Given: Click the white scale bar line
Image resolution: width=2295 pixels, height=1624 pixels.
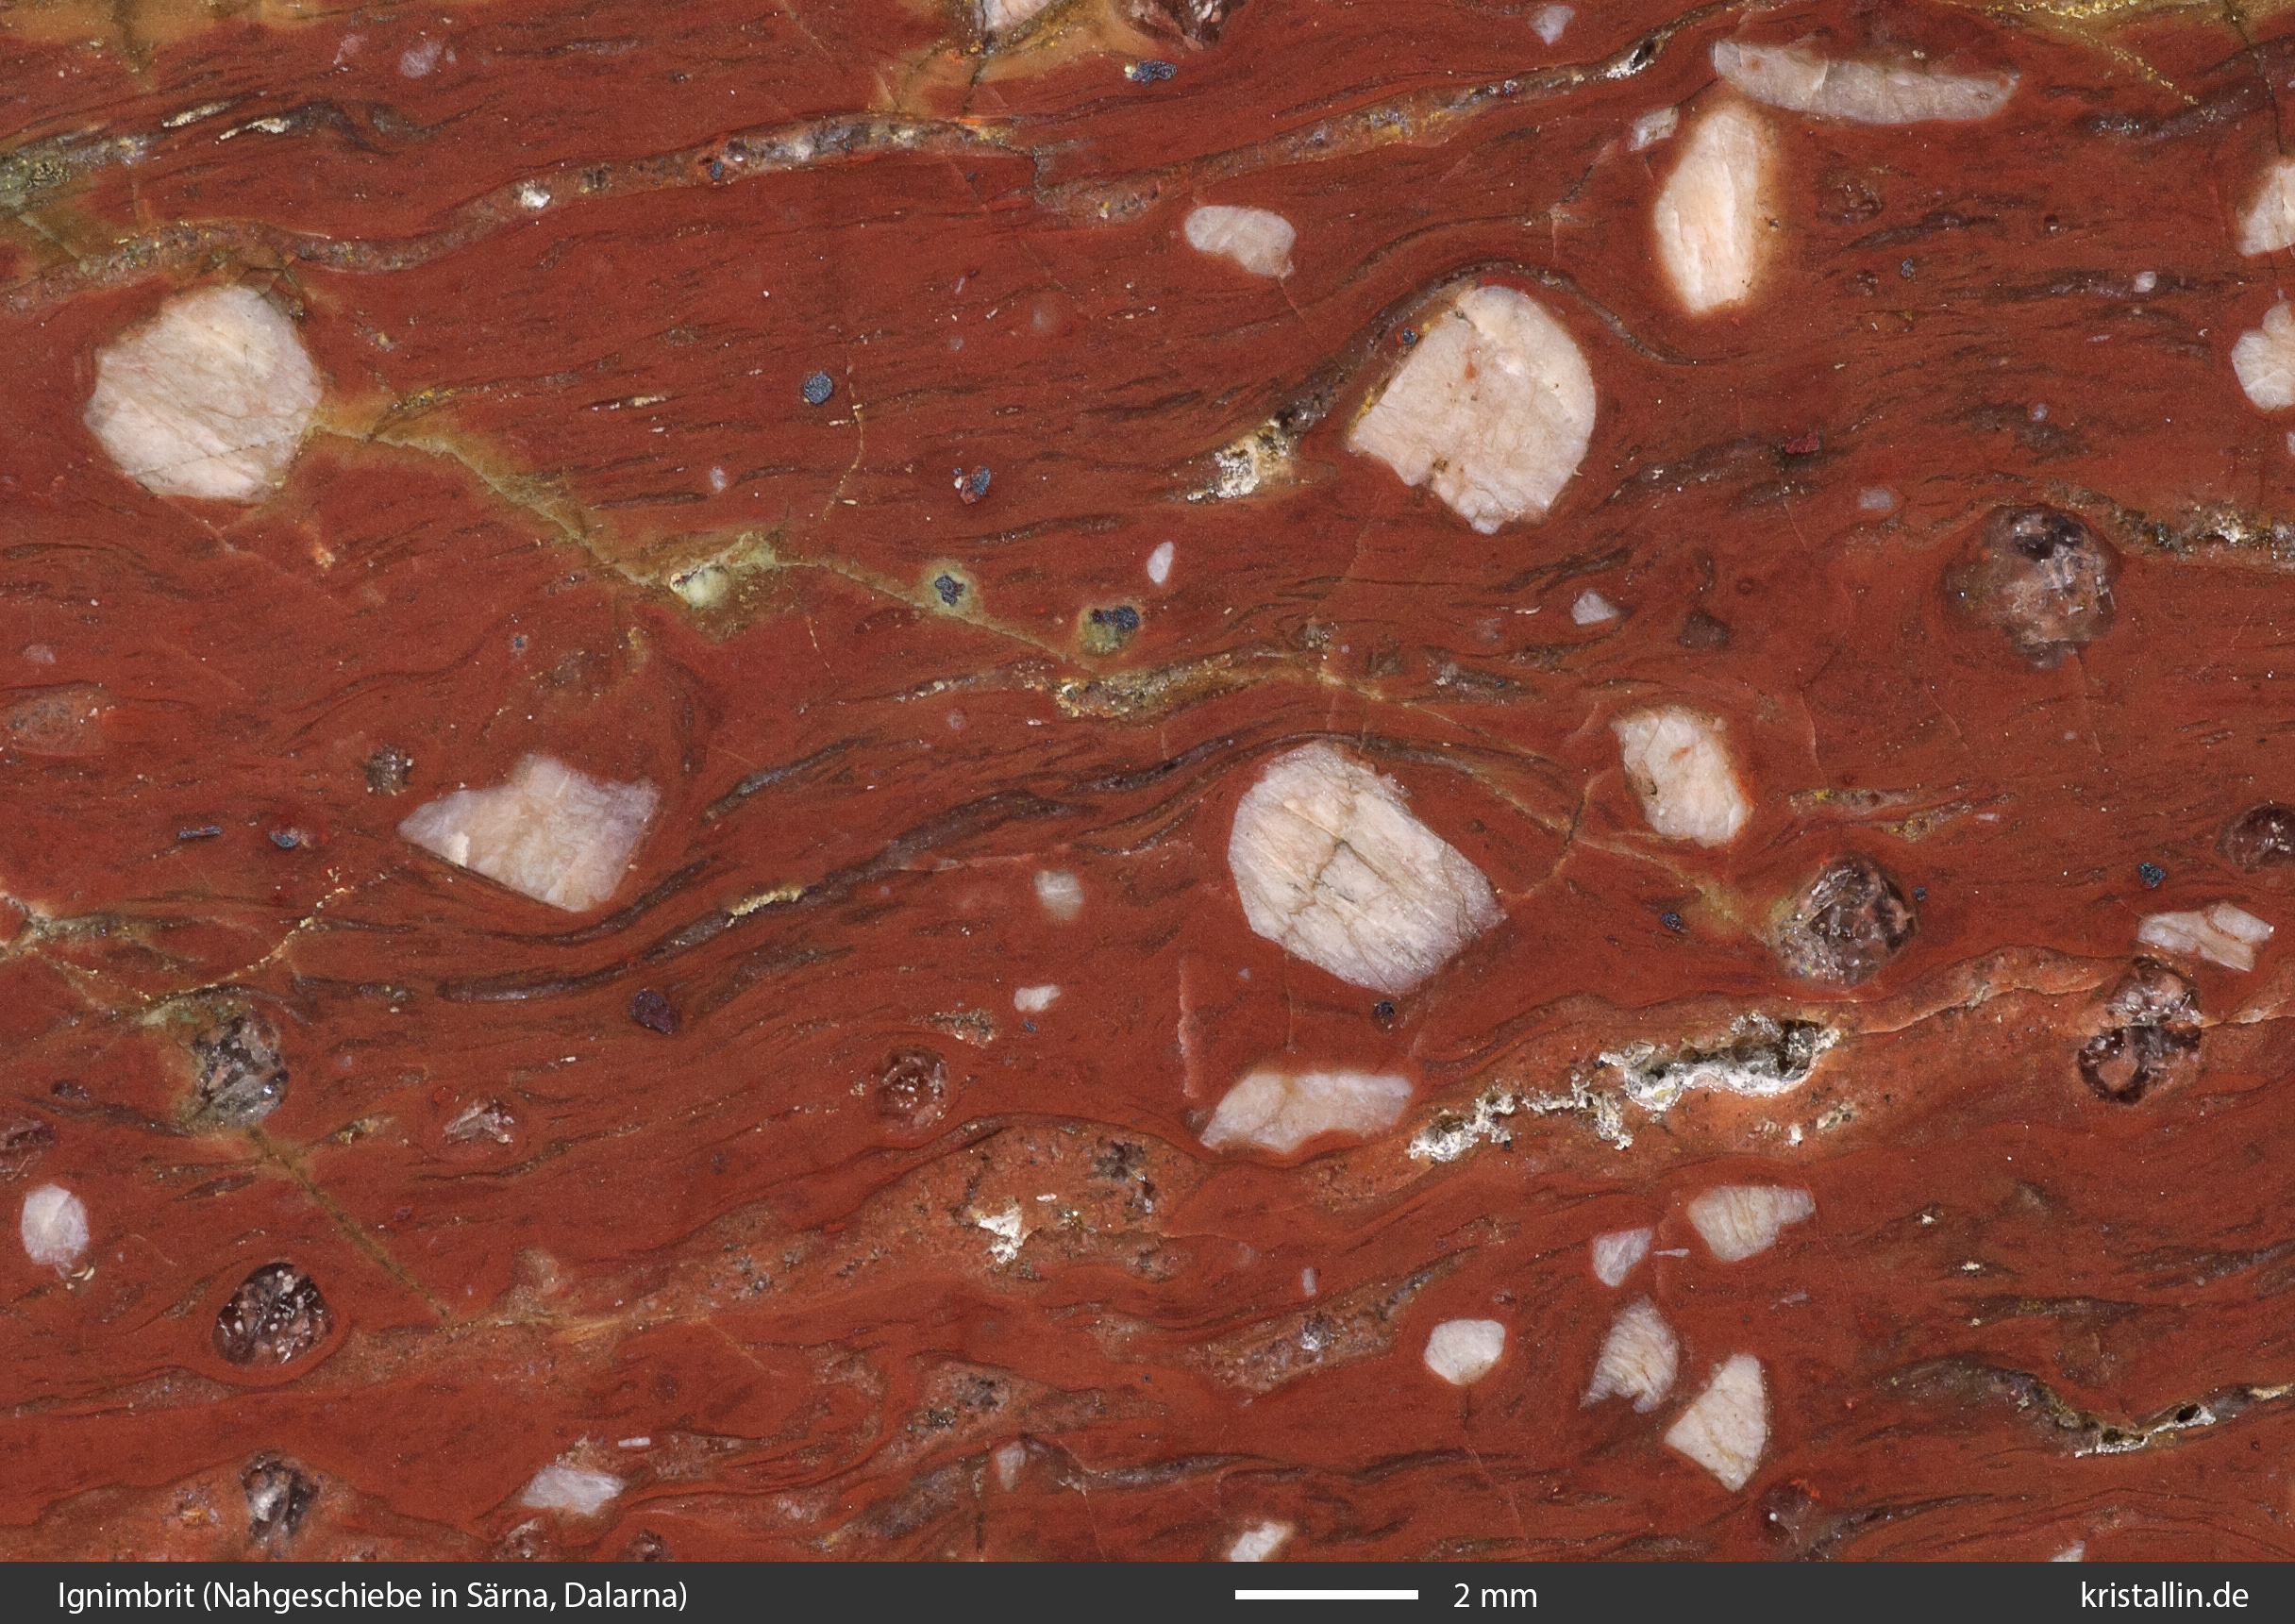Looking at the screenshot, I should point(1326,1595).
